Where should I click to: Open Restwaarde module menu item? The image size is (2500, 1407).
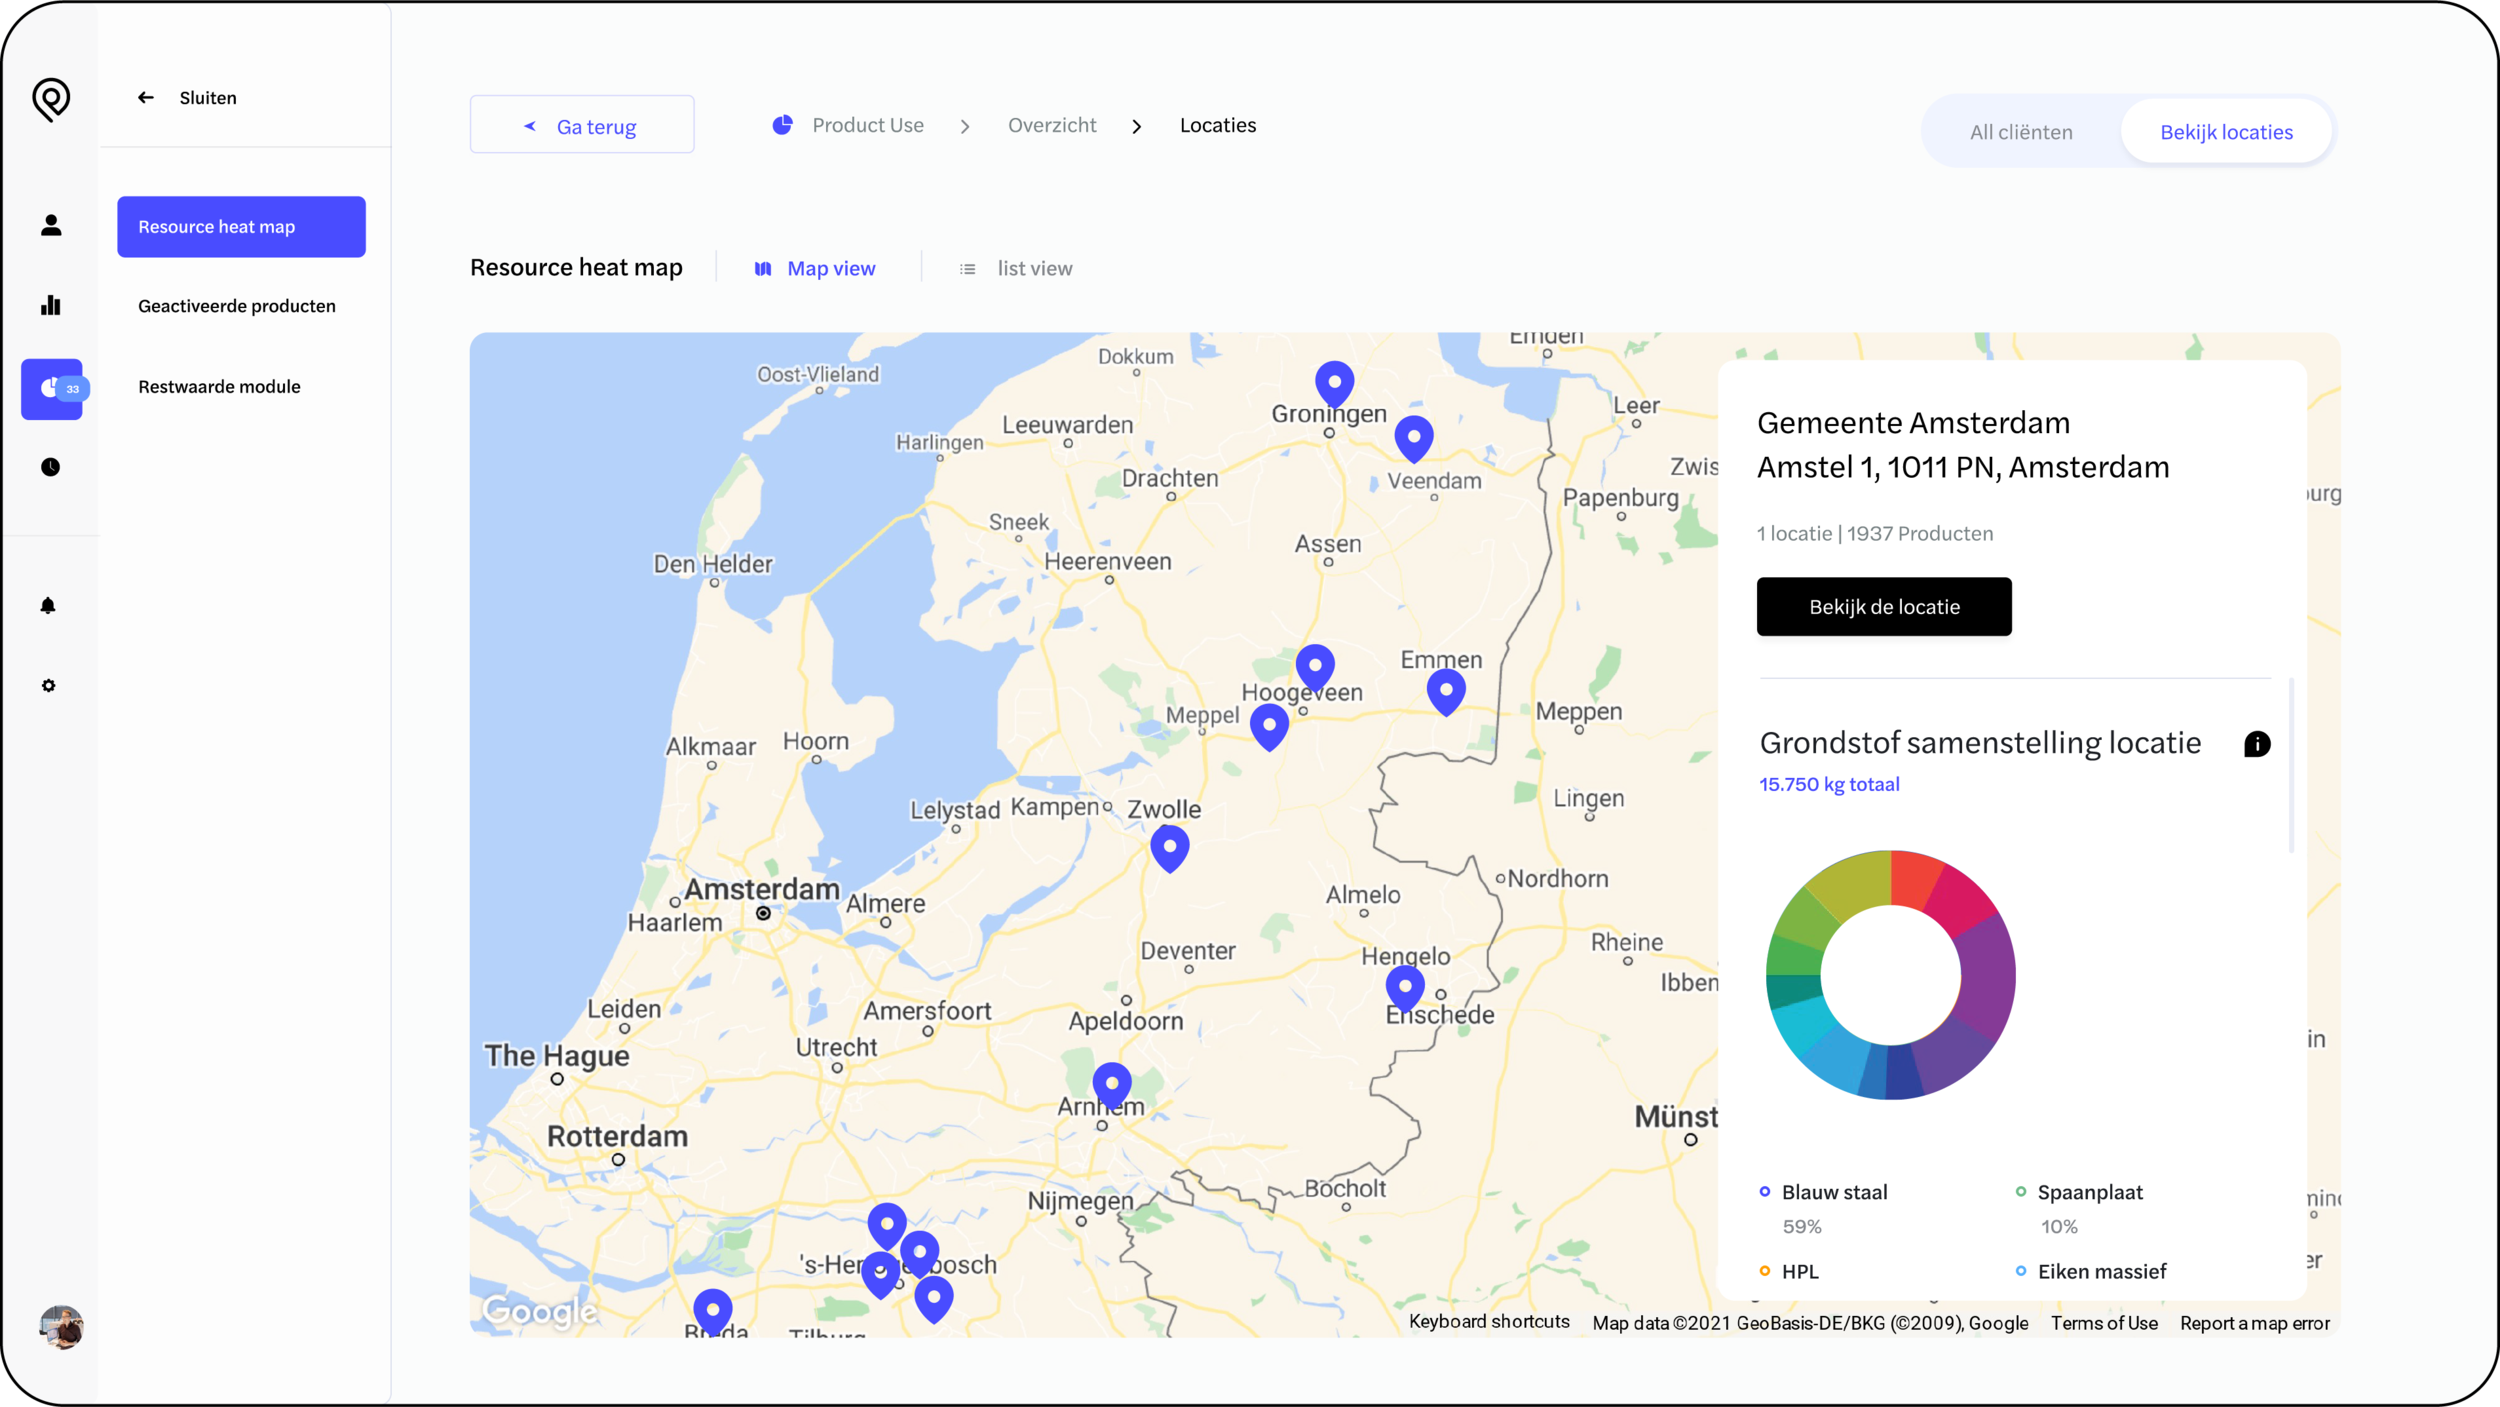[219, 387]
